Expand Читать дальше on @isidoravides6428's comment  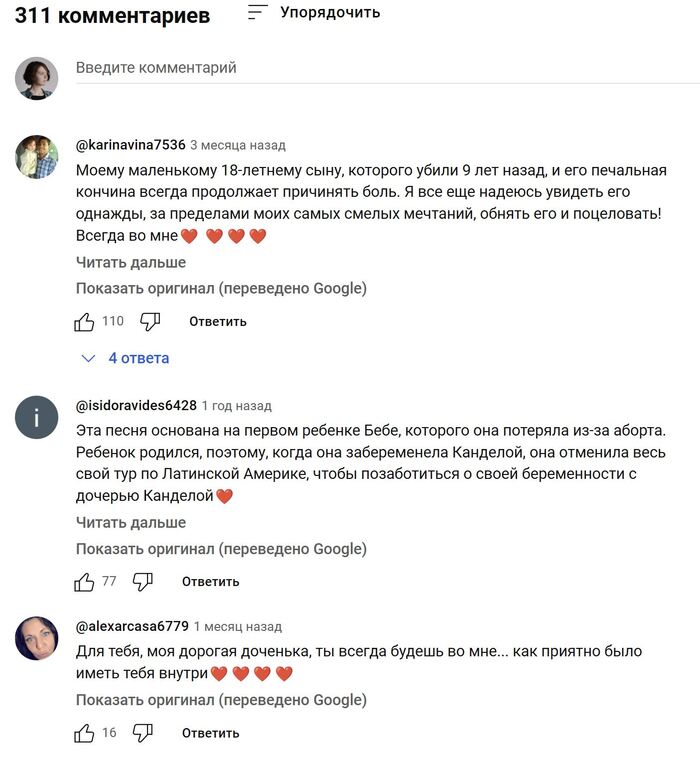pyautogui.click(x=131, y=522)
